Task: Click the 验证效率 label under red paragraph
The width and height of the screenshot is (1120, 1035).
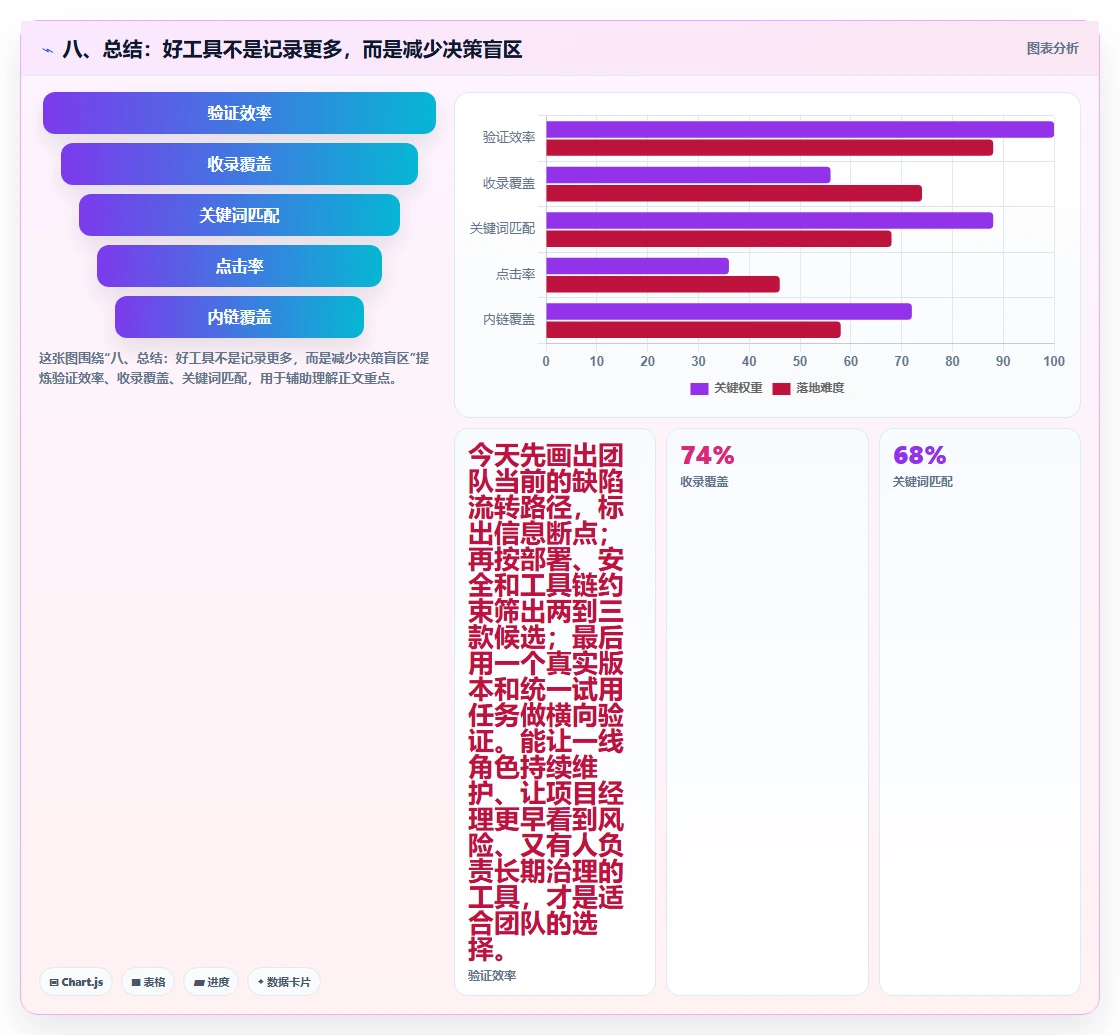Action: 492,976
